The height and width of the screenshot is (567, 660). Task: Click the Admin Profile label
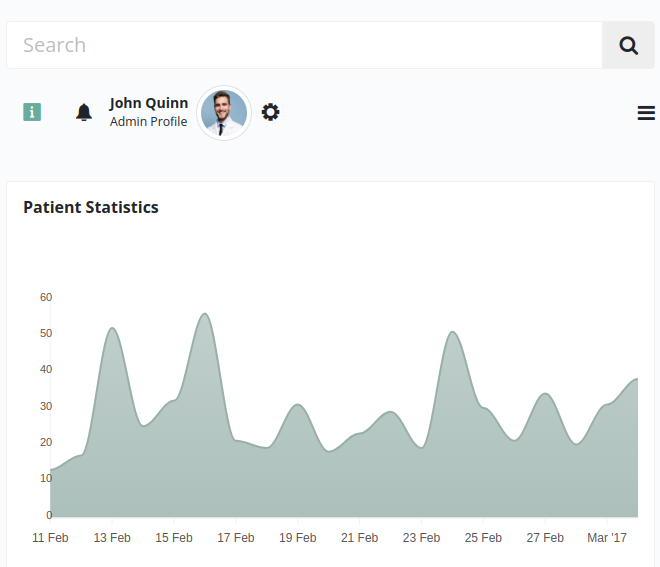click(x=148, y=122)
